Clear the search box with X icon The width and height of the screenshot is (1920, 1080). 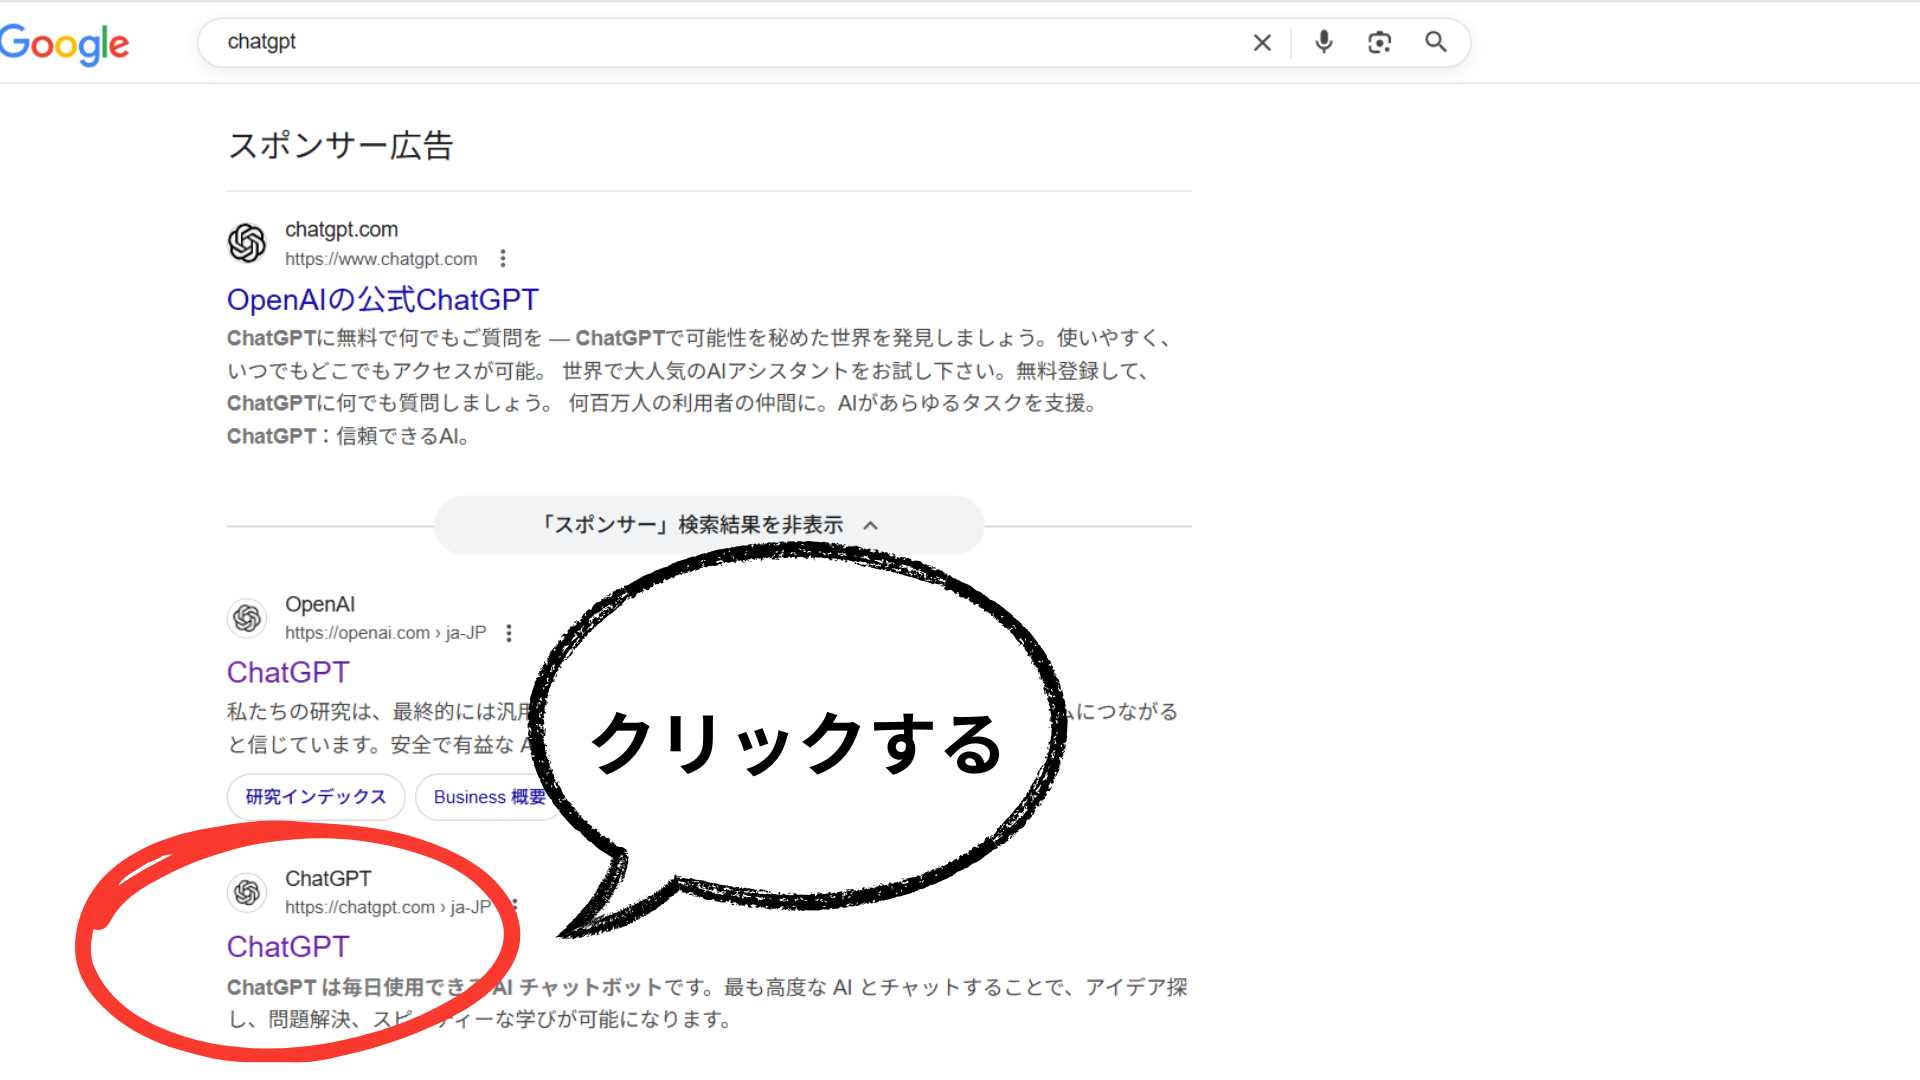pos(1262,43)
